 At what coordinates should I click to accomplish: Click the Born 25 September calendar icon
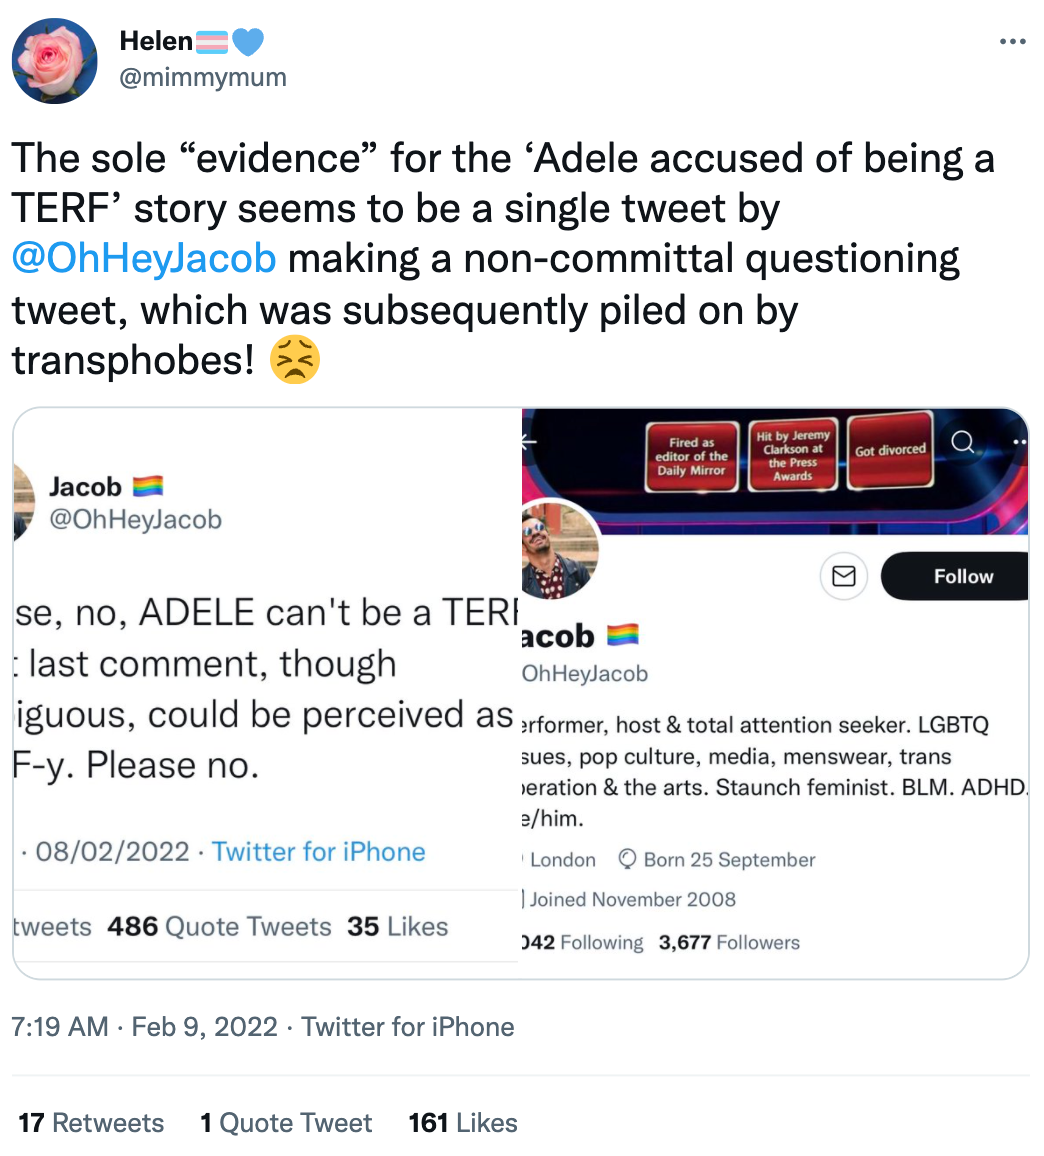click(x=628, y=859)
